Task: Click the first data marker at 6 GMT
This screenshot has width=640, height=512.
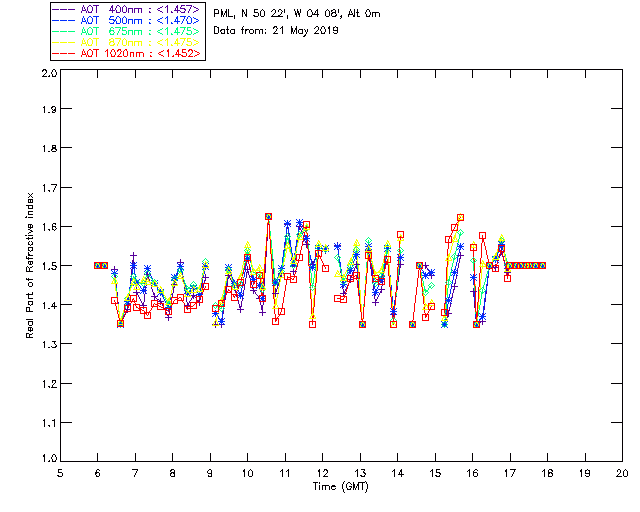Action: click(x=98, y=265)
